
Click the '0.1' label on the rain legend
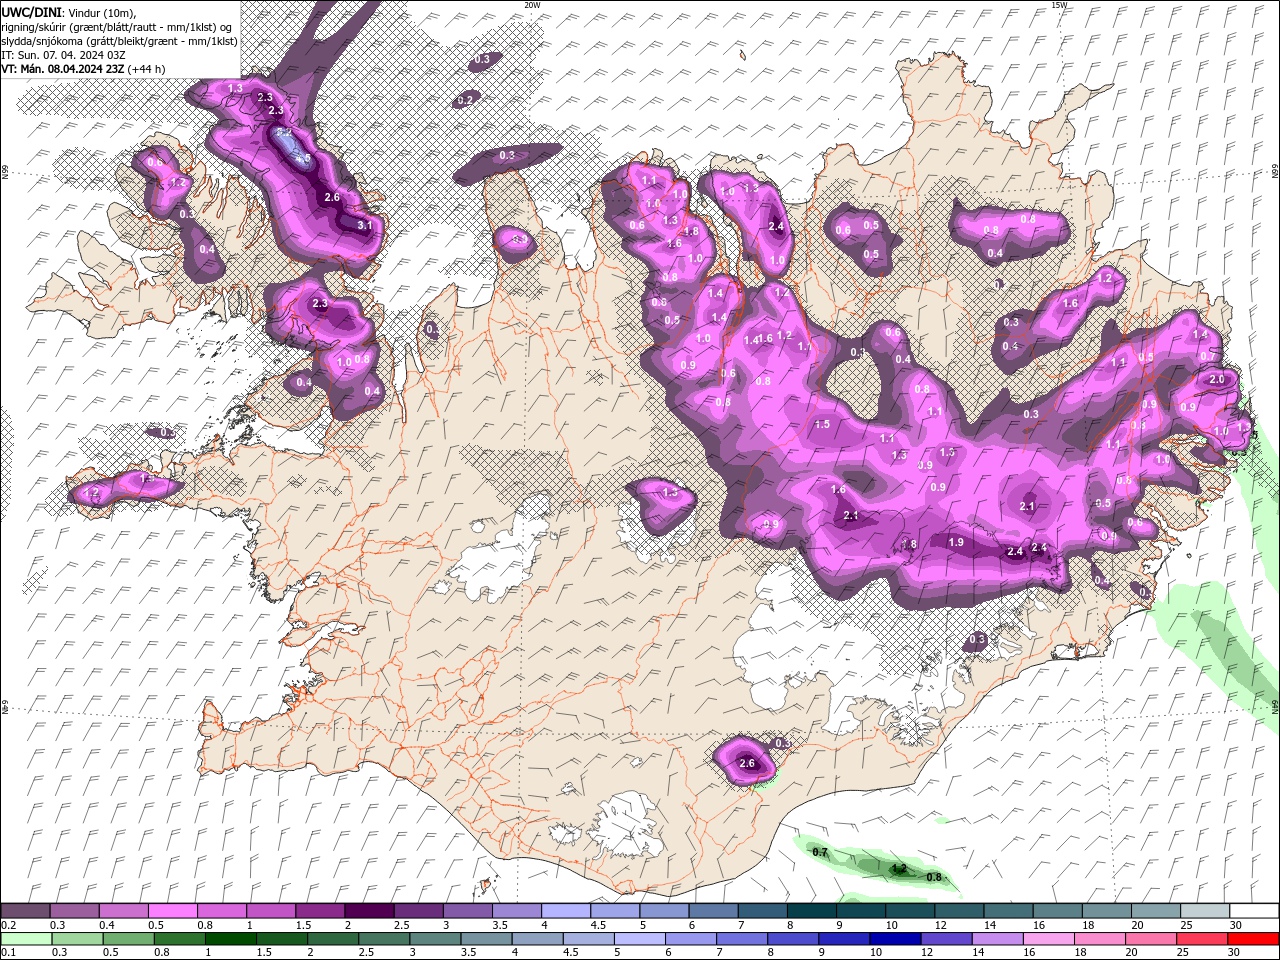click(8, 953)
